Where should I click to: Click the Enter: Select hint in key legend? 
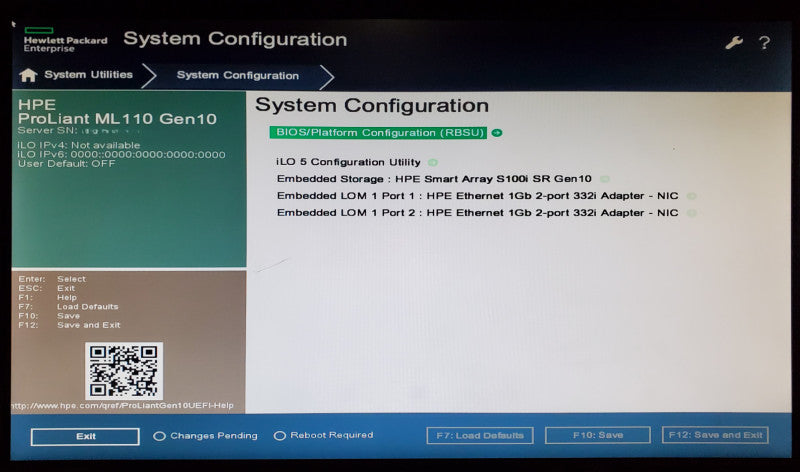(x=52, y=279)
